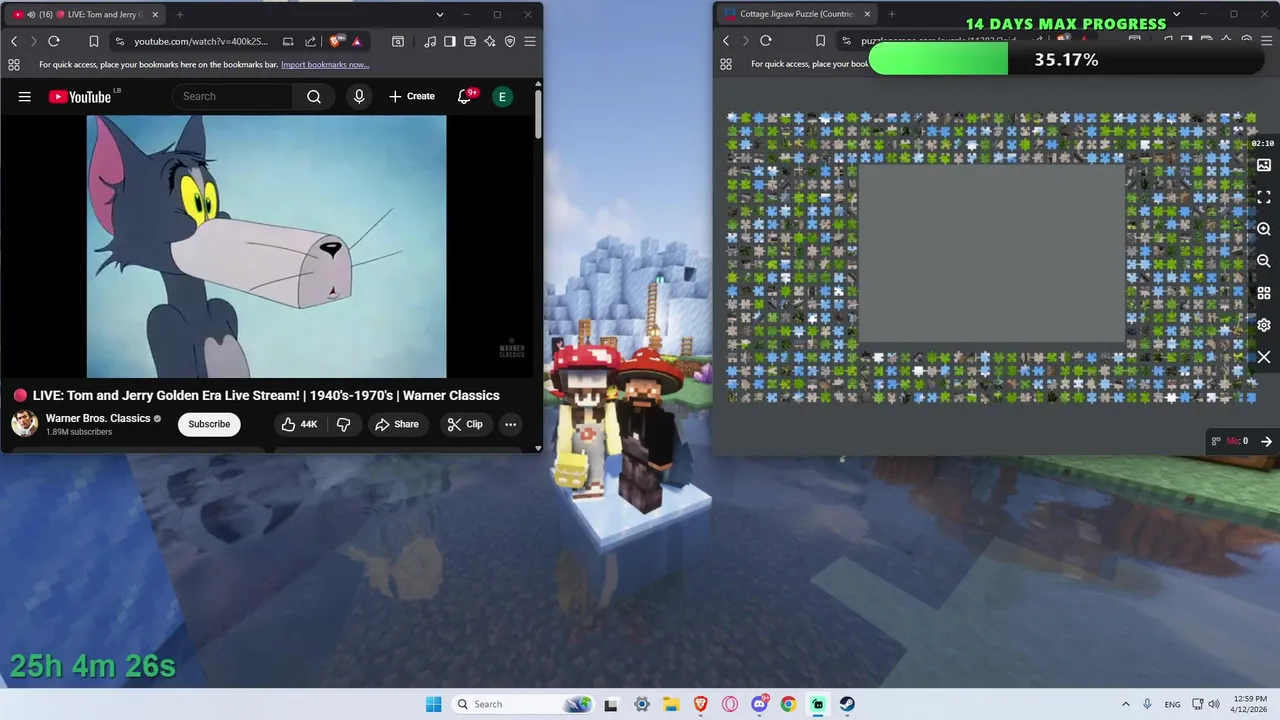
Task: Arrange puzzle pieces with grid icon
Action: (1264, 293)
